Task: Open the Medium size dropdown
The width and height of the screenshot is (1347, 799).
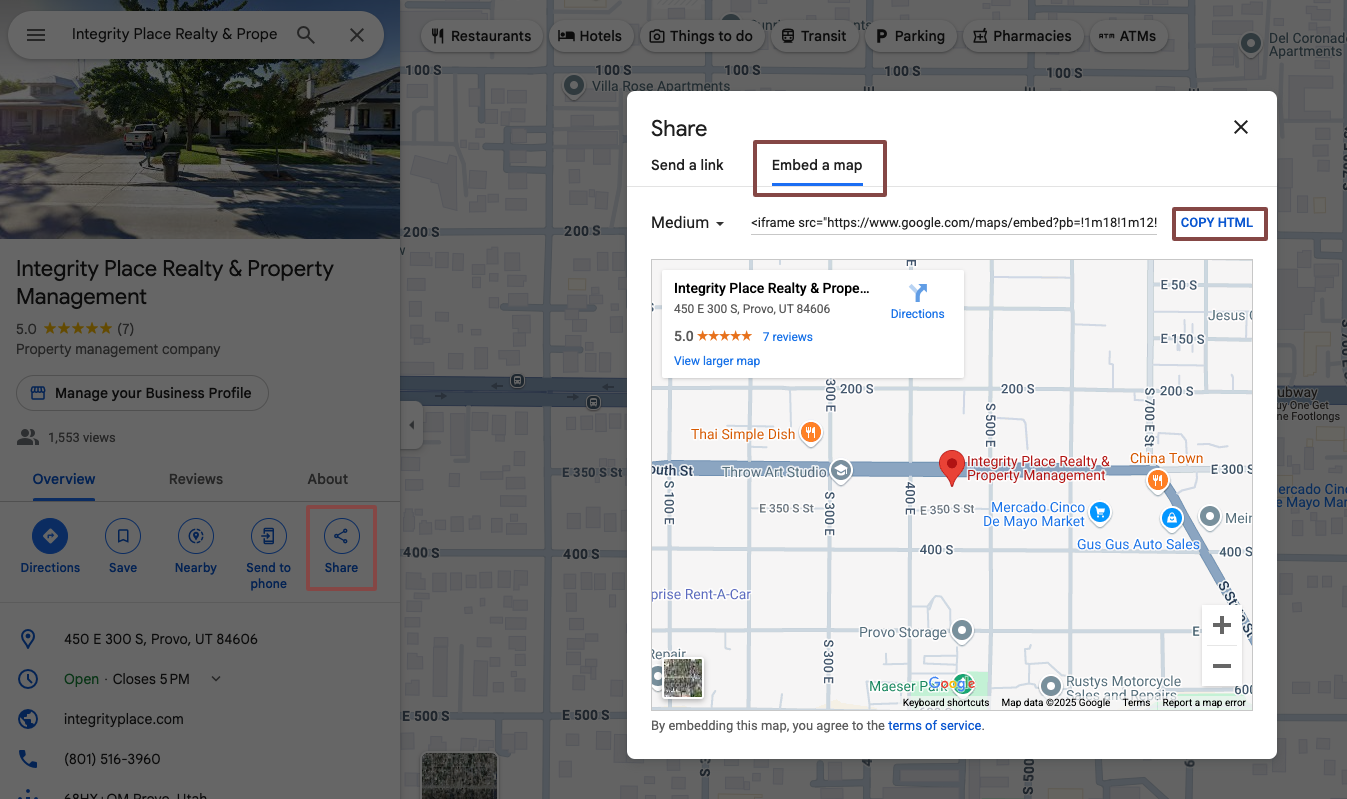Action: click(x=688, y=223)
